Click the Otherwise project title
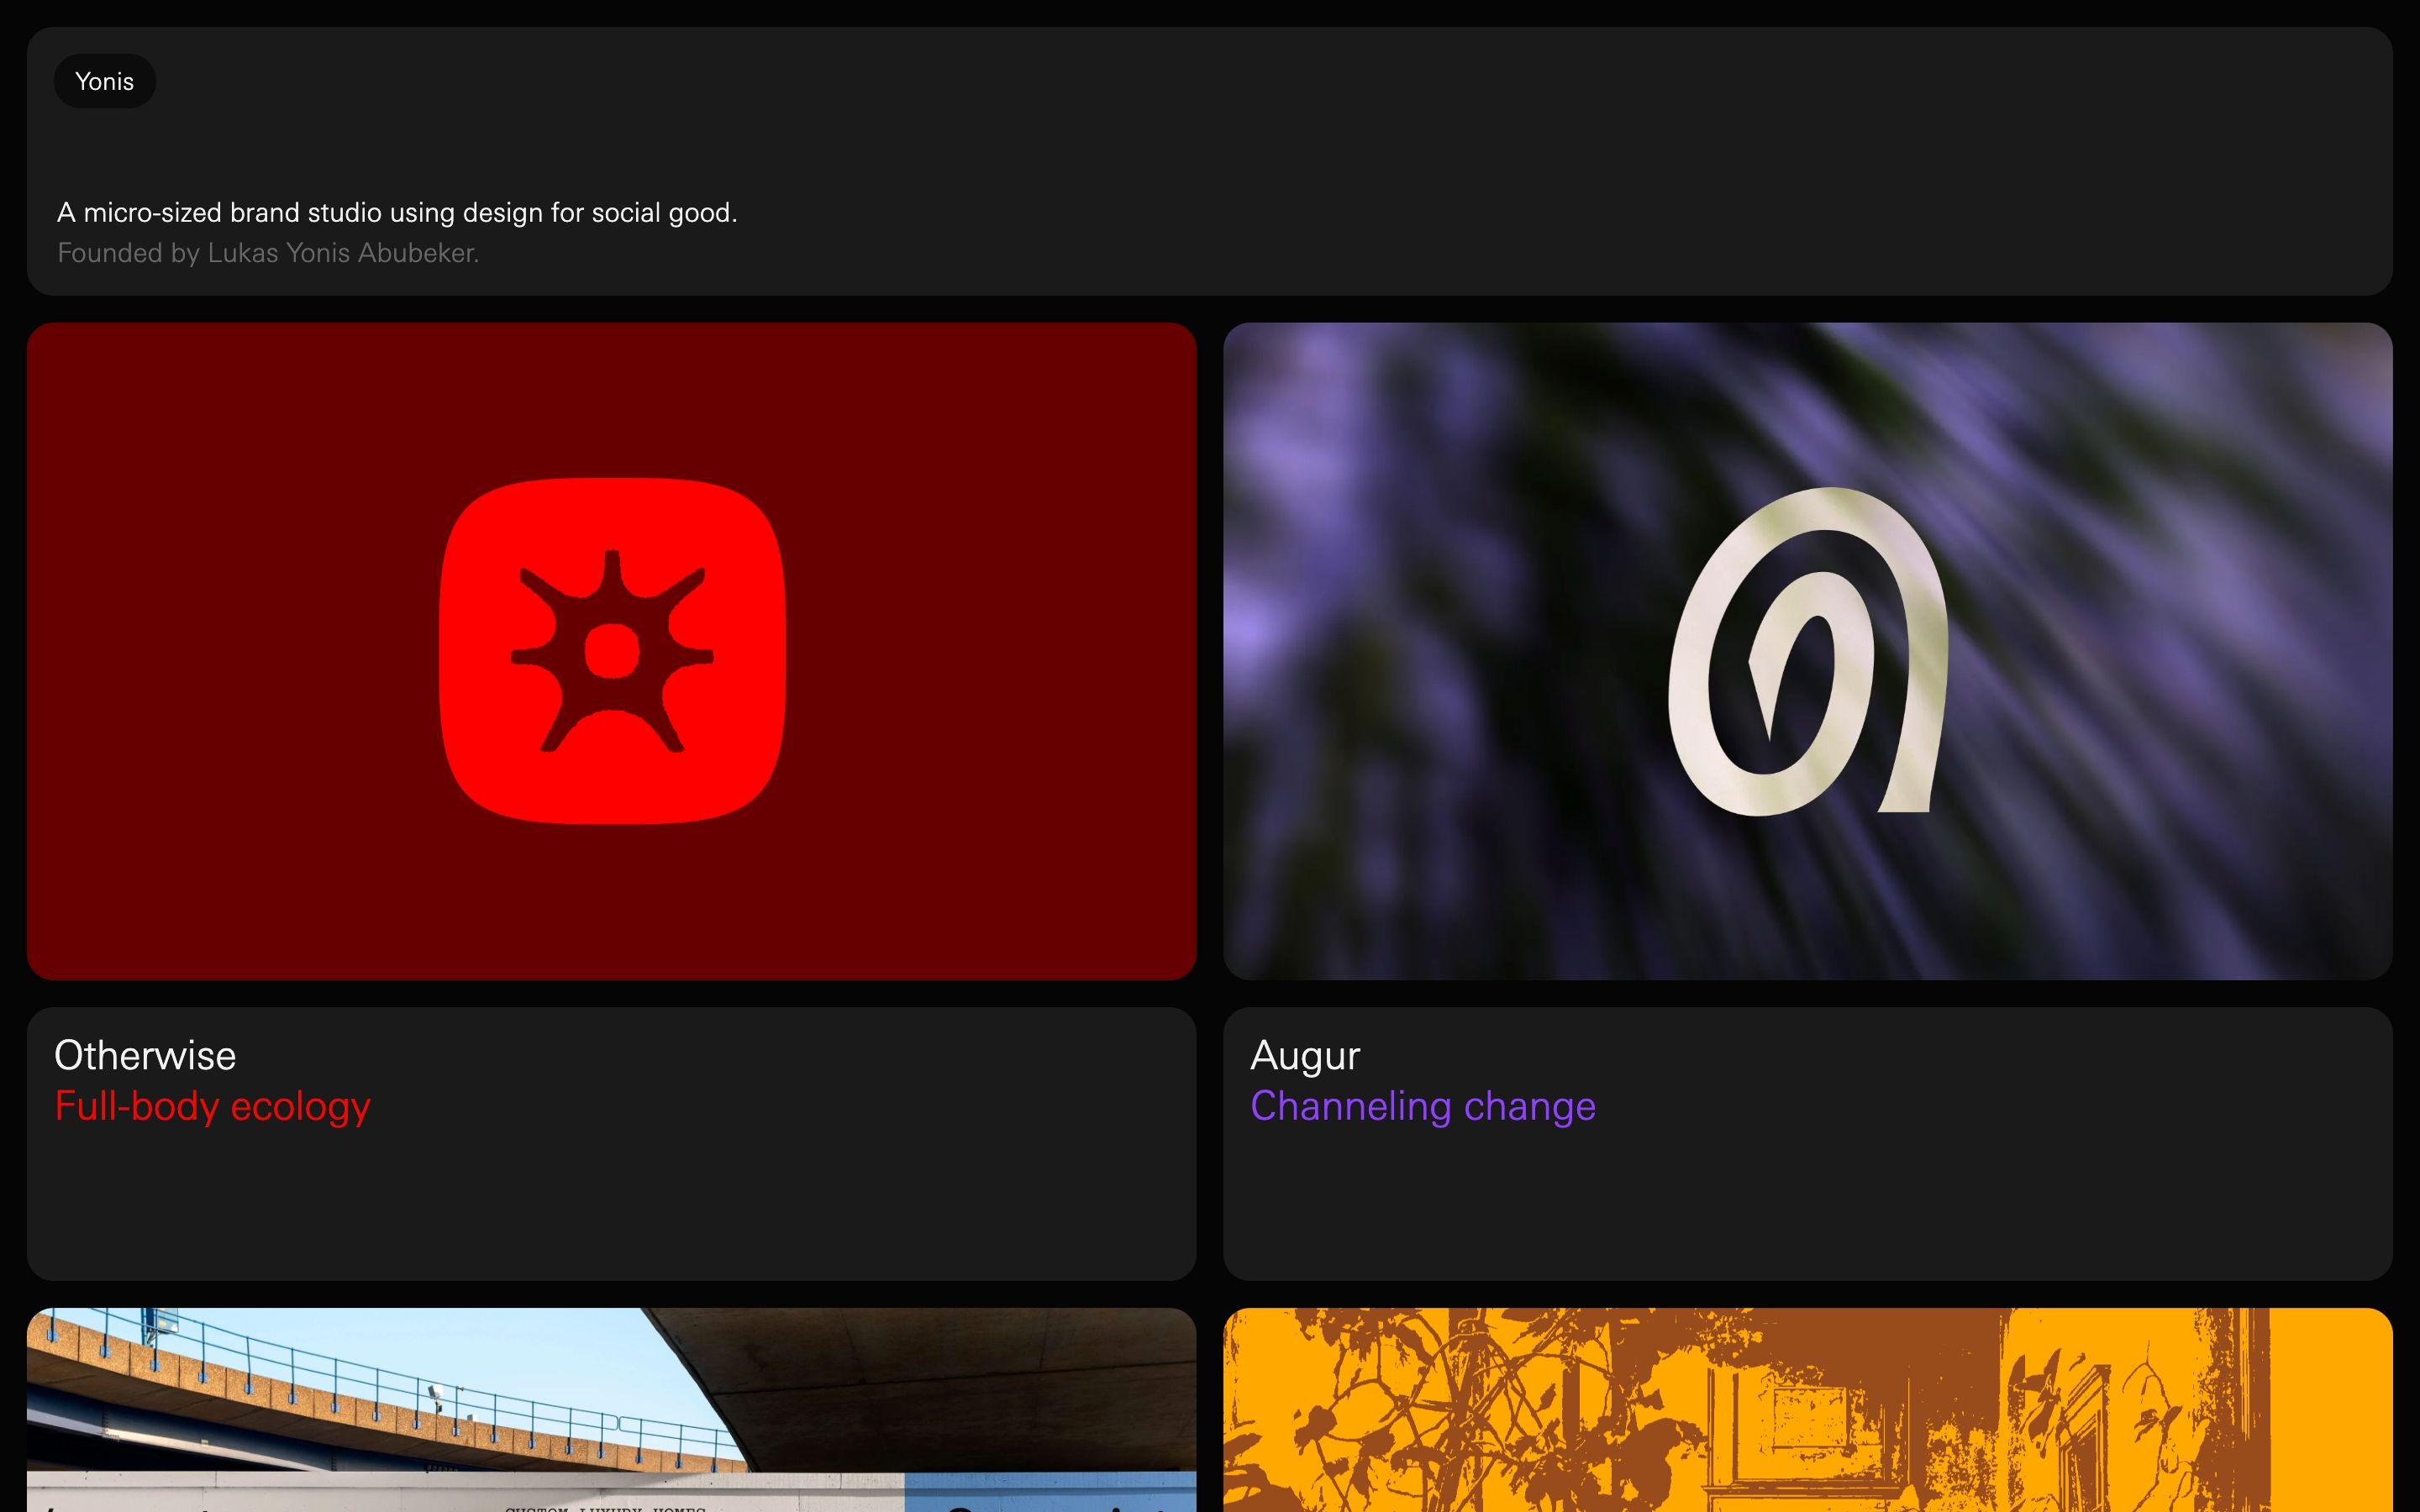 coord(145,1055)
